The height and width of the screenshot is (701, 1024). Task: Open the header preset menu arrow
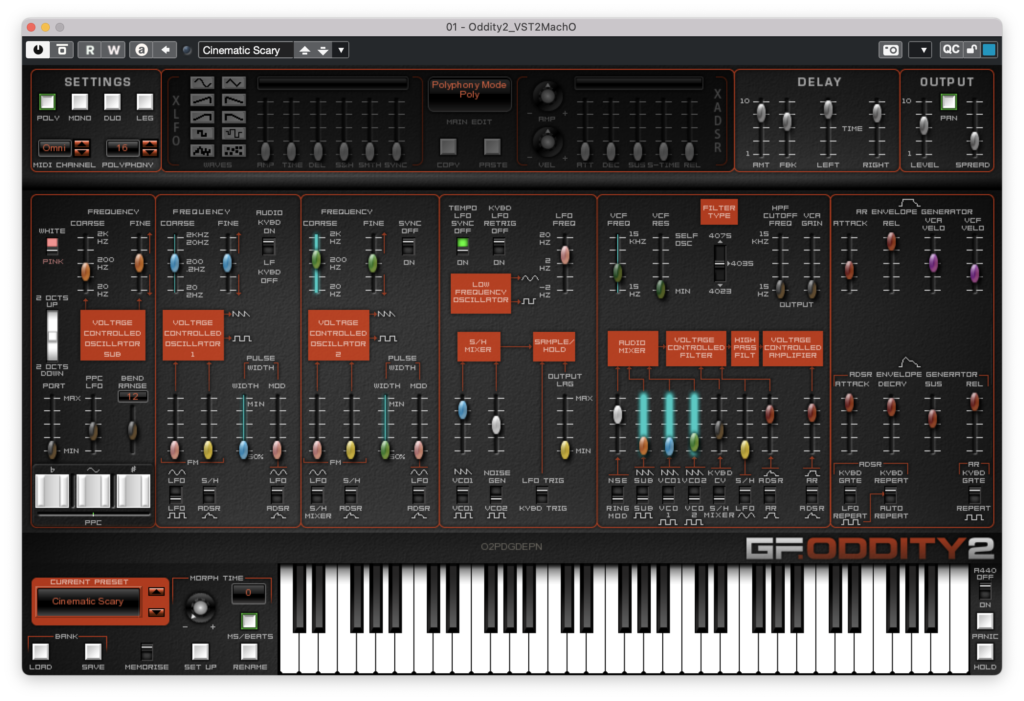341,50
